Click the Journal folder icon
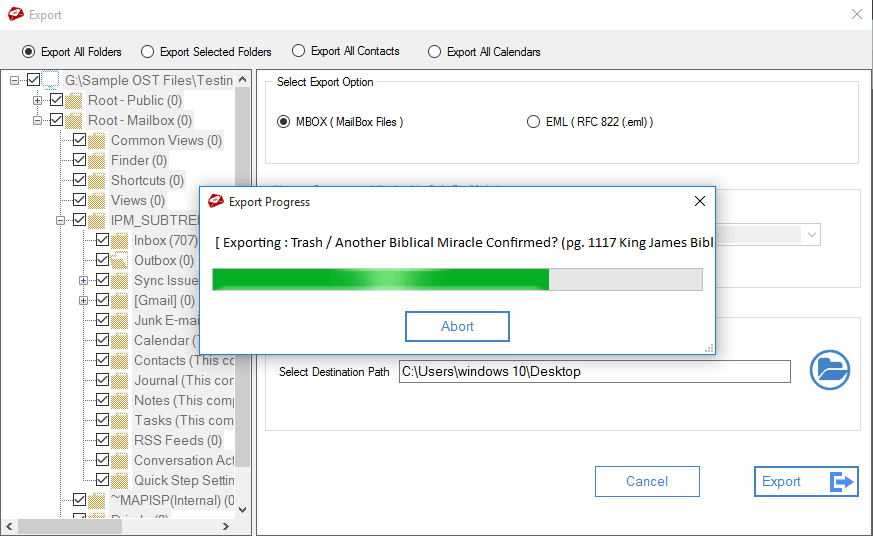 click(x=119, y=381)
